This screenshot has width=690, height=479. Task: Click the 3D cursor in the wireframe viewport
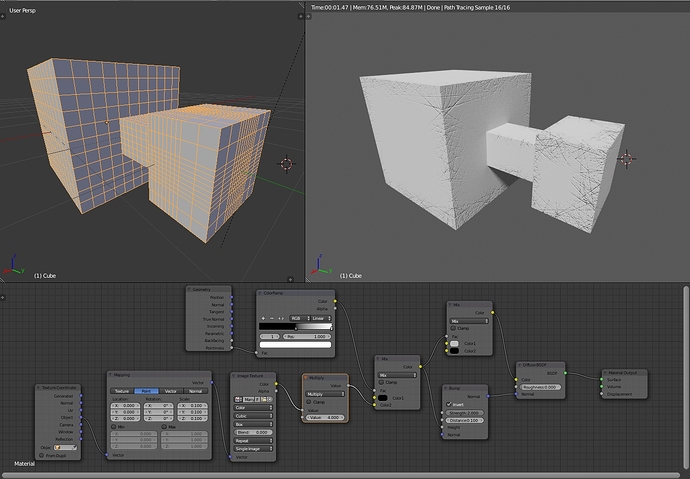click(x=286, y=164)
